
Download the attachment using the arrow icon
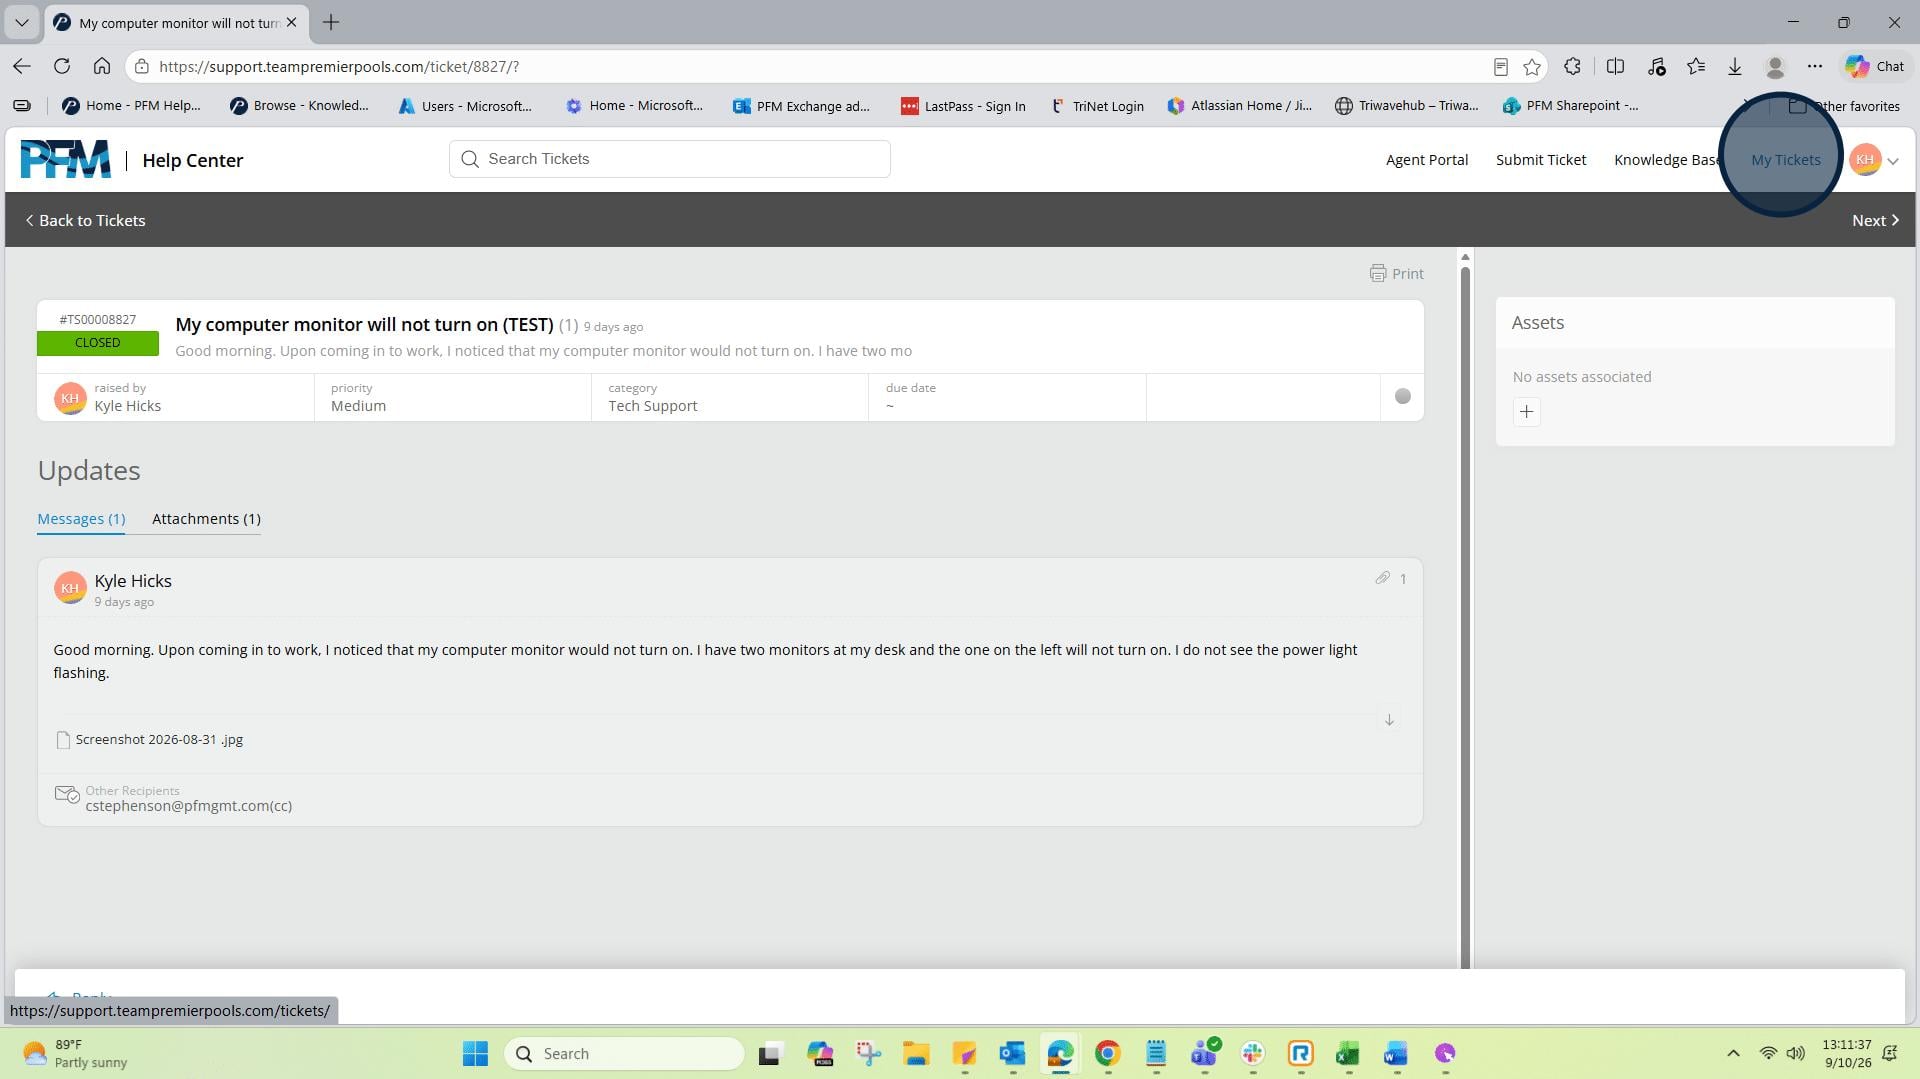(1389, 720)
